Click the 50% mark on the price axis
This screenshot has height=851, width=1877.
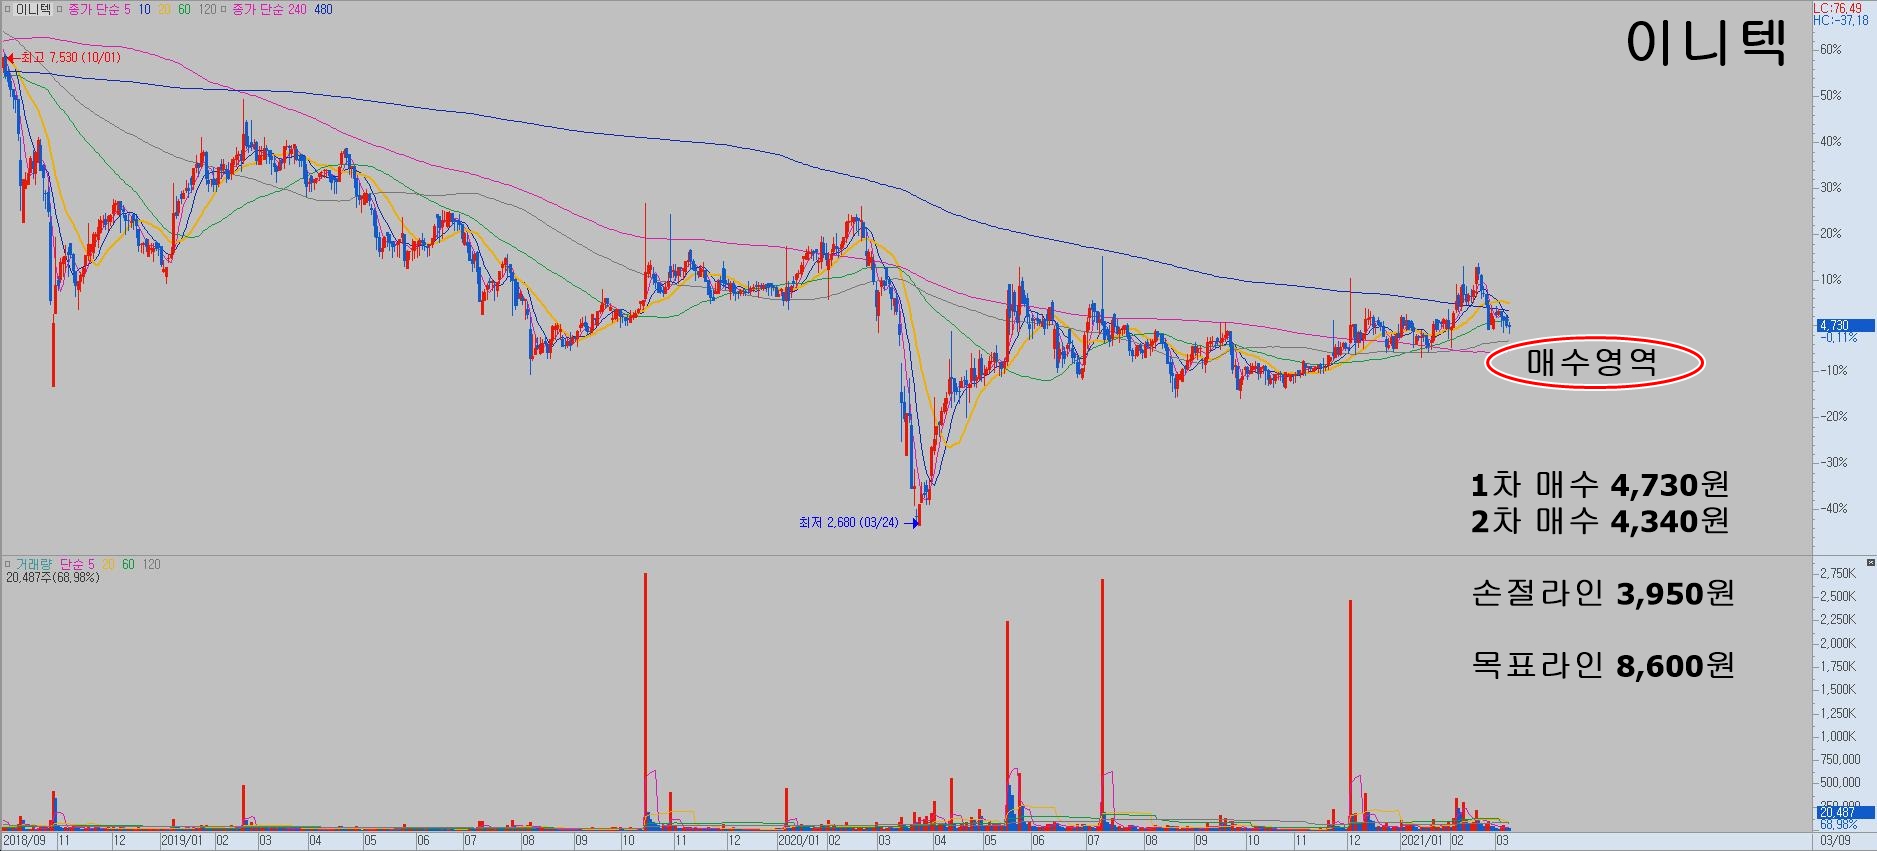pos(1830,95)
